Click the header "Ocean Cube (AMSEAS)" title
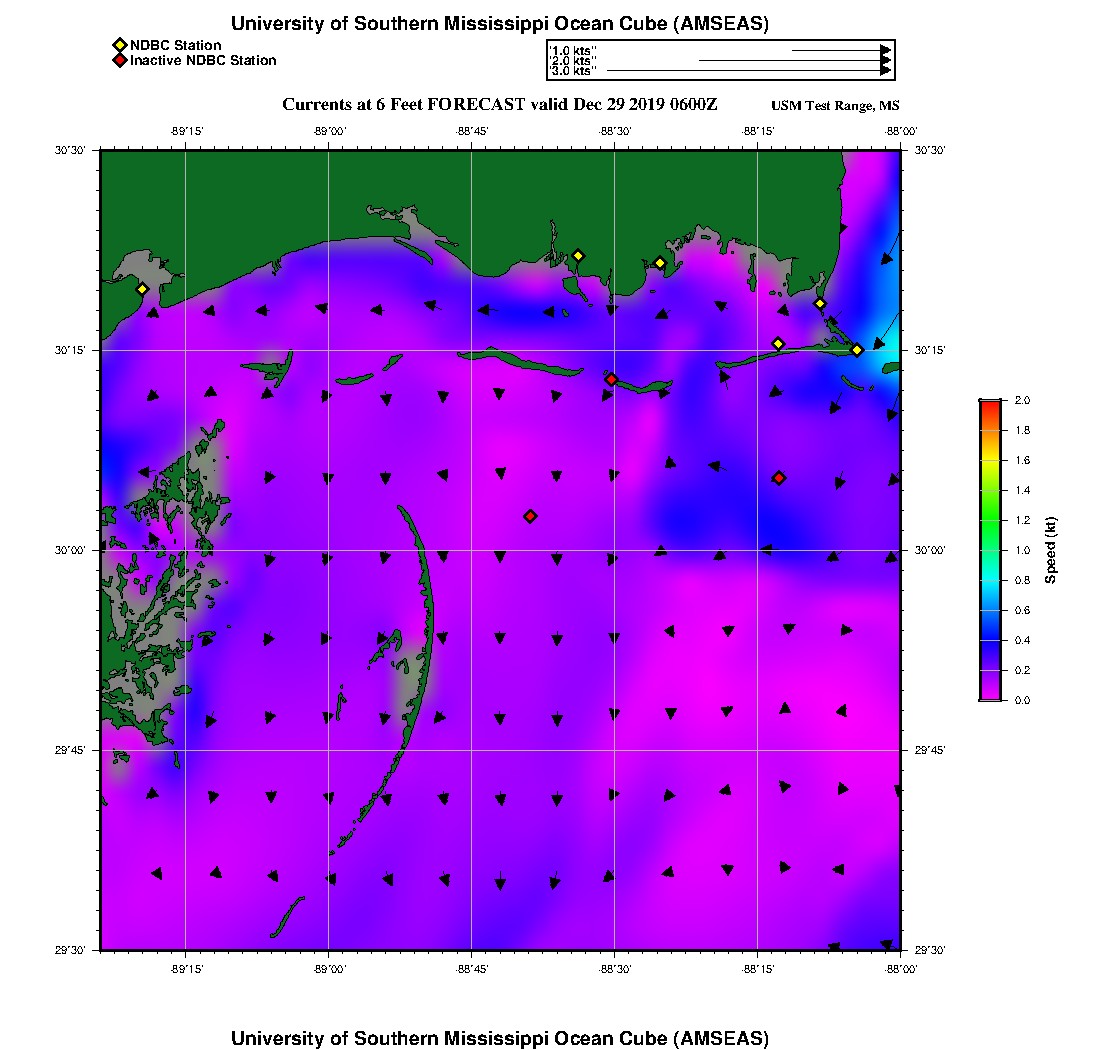This screenshot has height=1050, width=1100. pos(499,23)
